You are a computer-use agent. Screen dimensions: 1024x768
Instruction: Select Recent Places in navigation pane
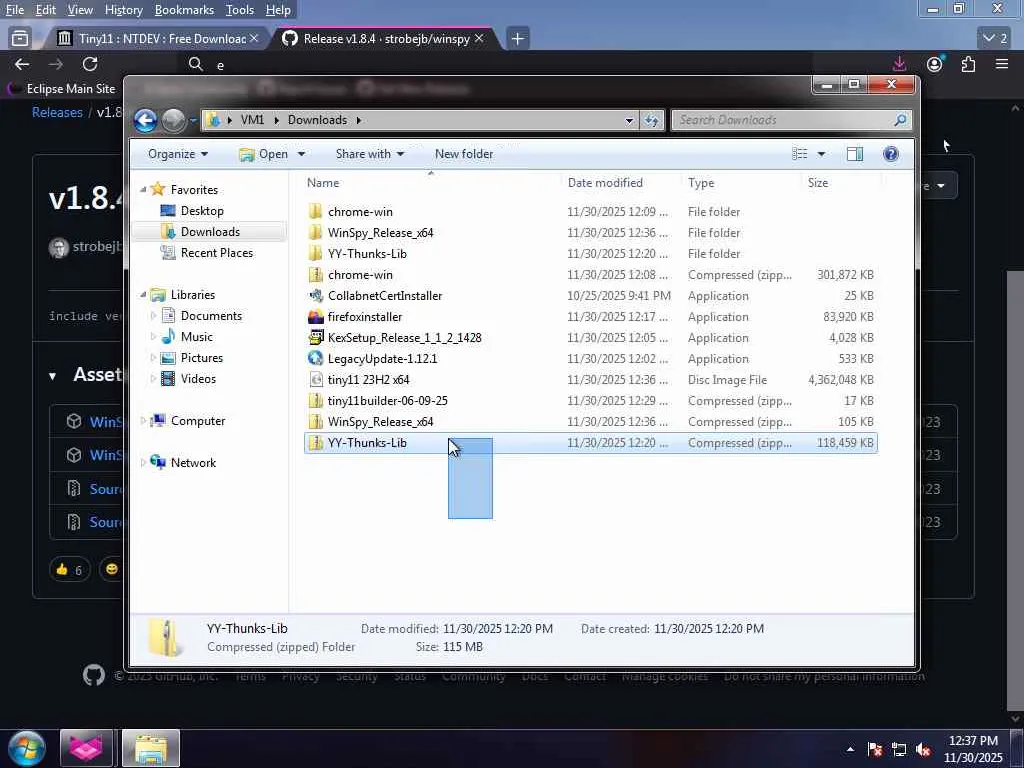pyautogui.click(x=216, y=253)
